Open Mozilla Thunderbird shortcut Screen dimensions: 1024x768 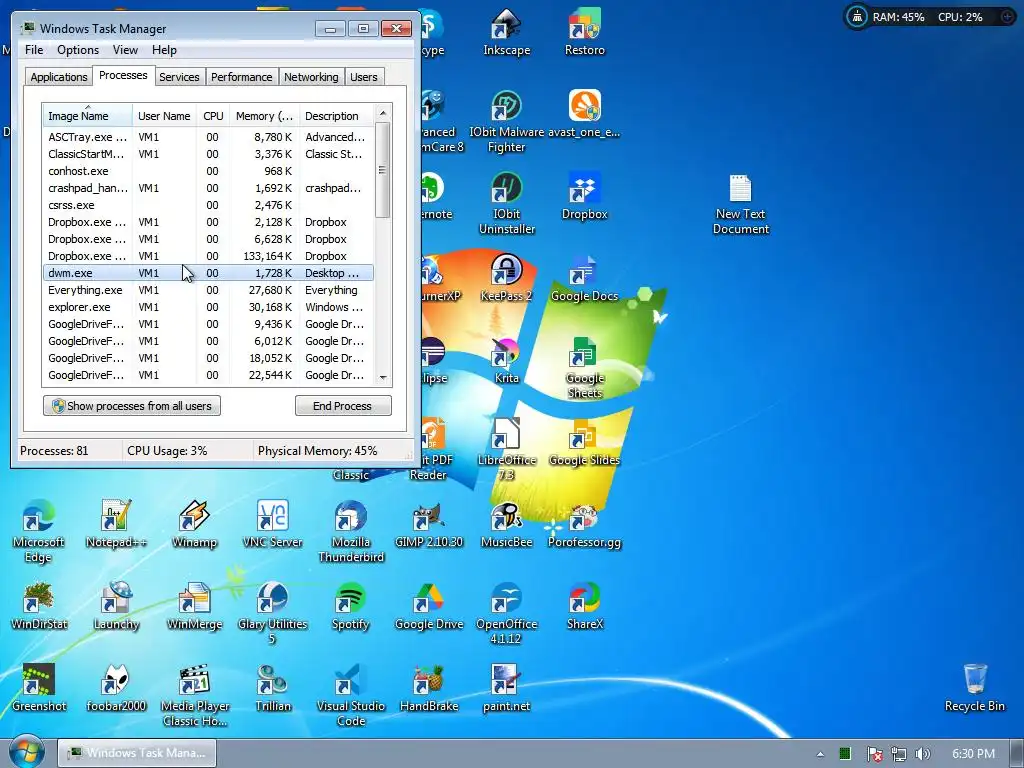[x=351, y=532]
